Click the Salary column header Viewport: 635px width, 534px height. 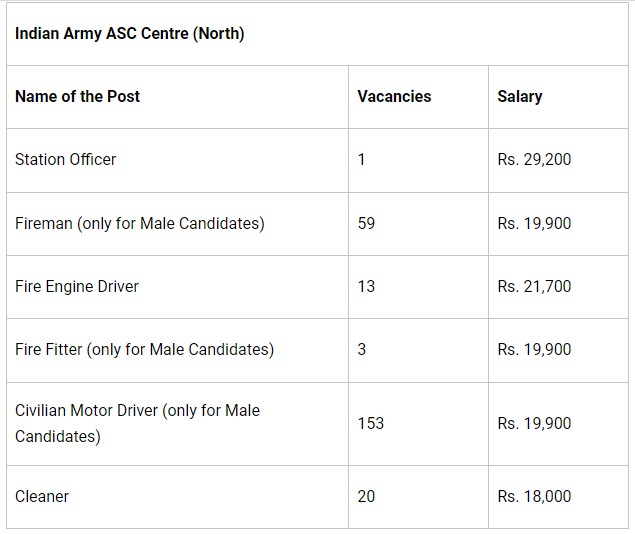coord(520,96)
